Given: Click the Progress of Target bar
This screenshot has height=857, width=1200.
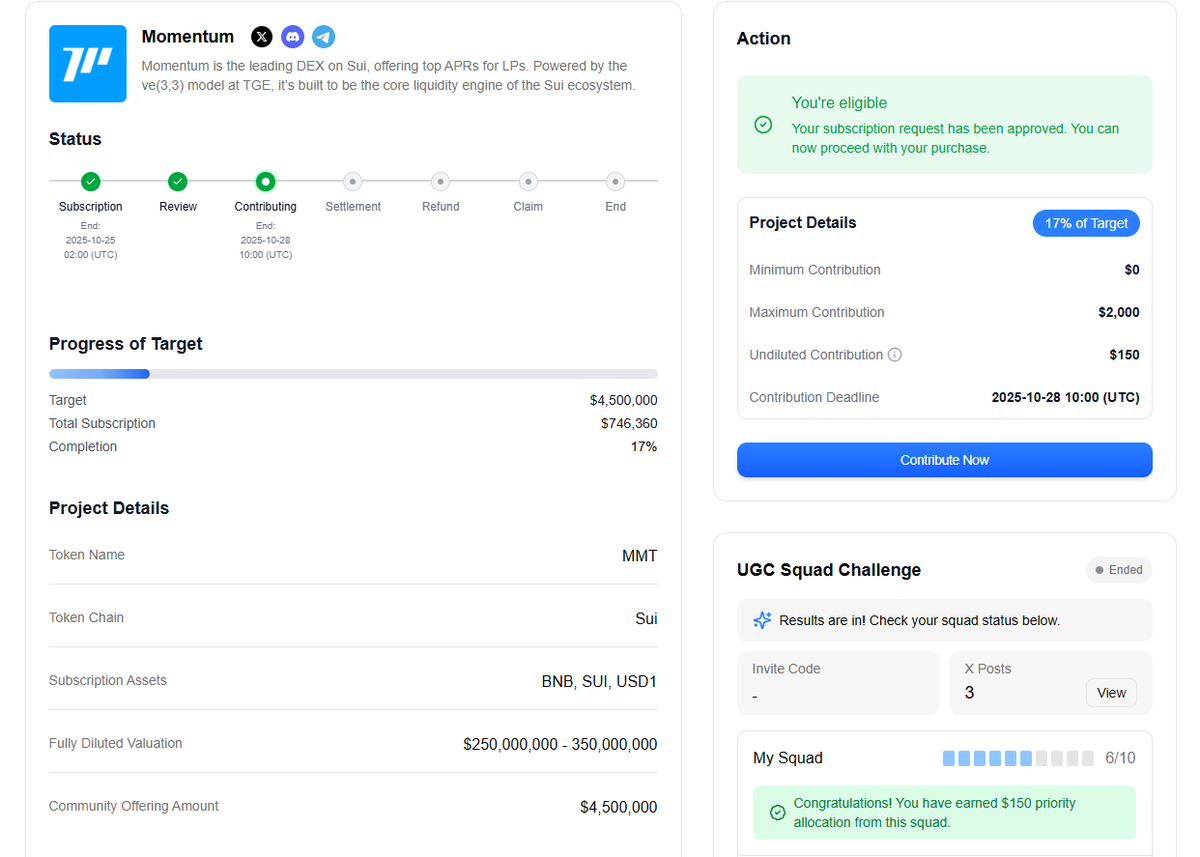Looking at the screenshot, I should click(353, 374).
